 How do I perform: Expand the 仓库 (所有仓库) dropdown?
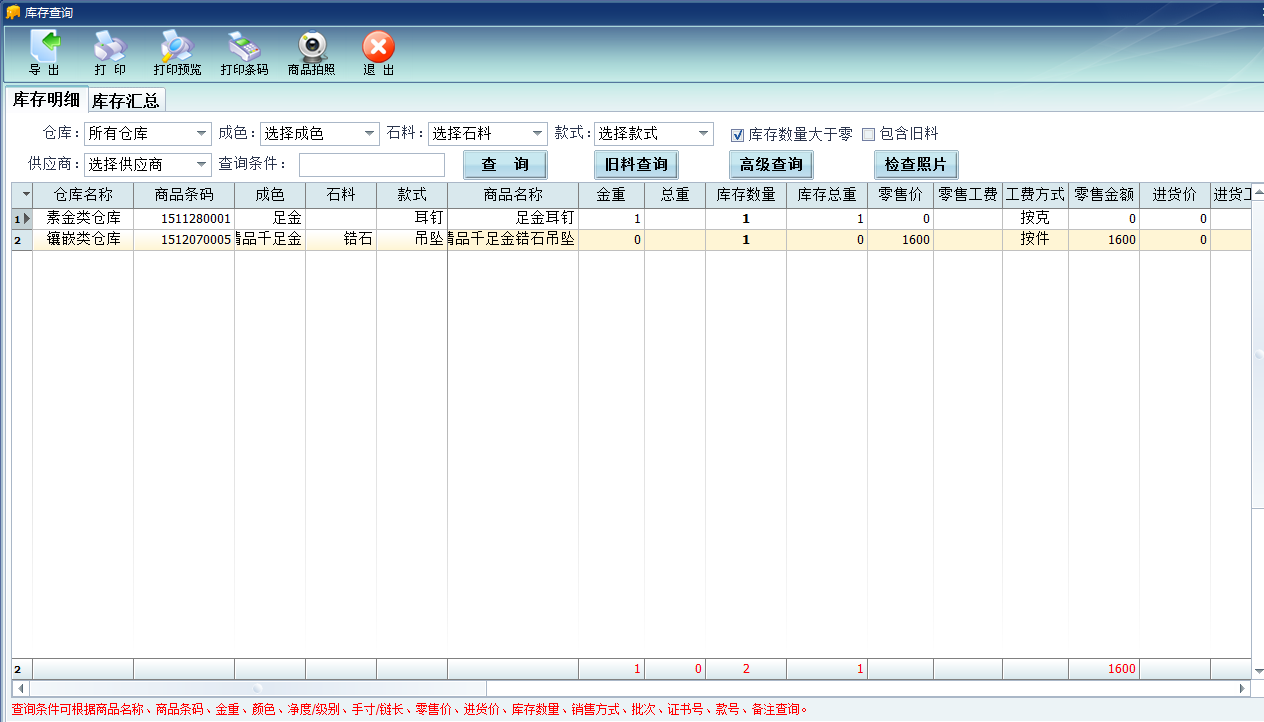(201, 134)
